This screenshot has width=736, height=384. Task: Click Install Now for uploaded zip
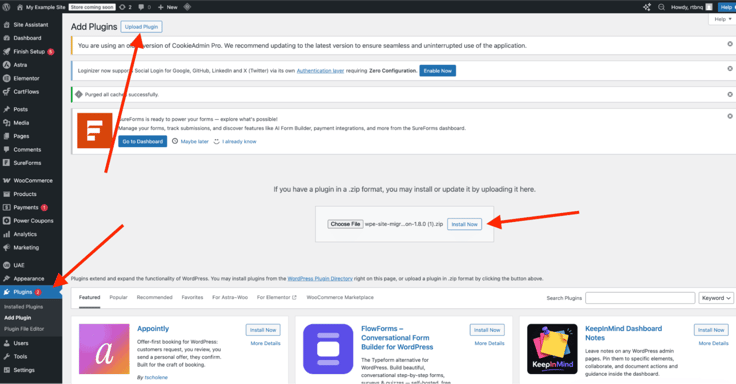pyautogui.click(x=464, y=224)
